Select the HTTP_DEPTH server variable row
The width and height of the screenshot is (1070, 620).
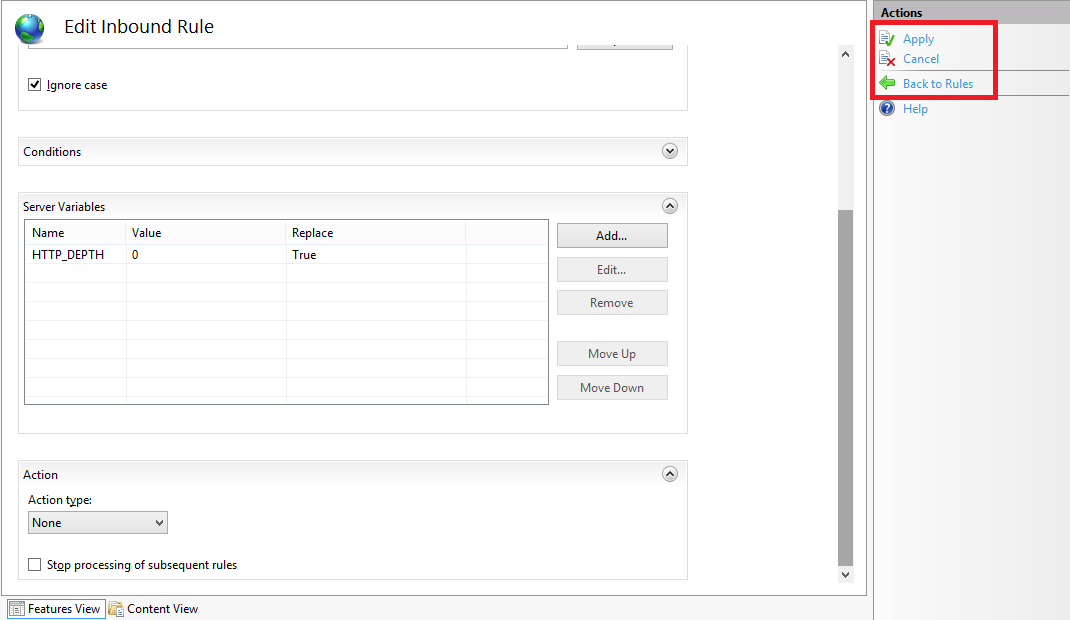point(68,255)
